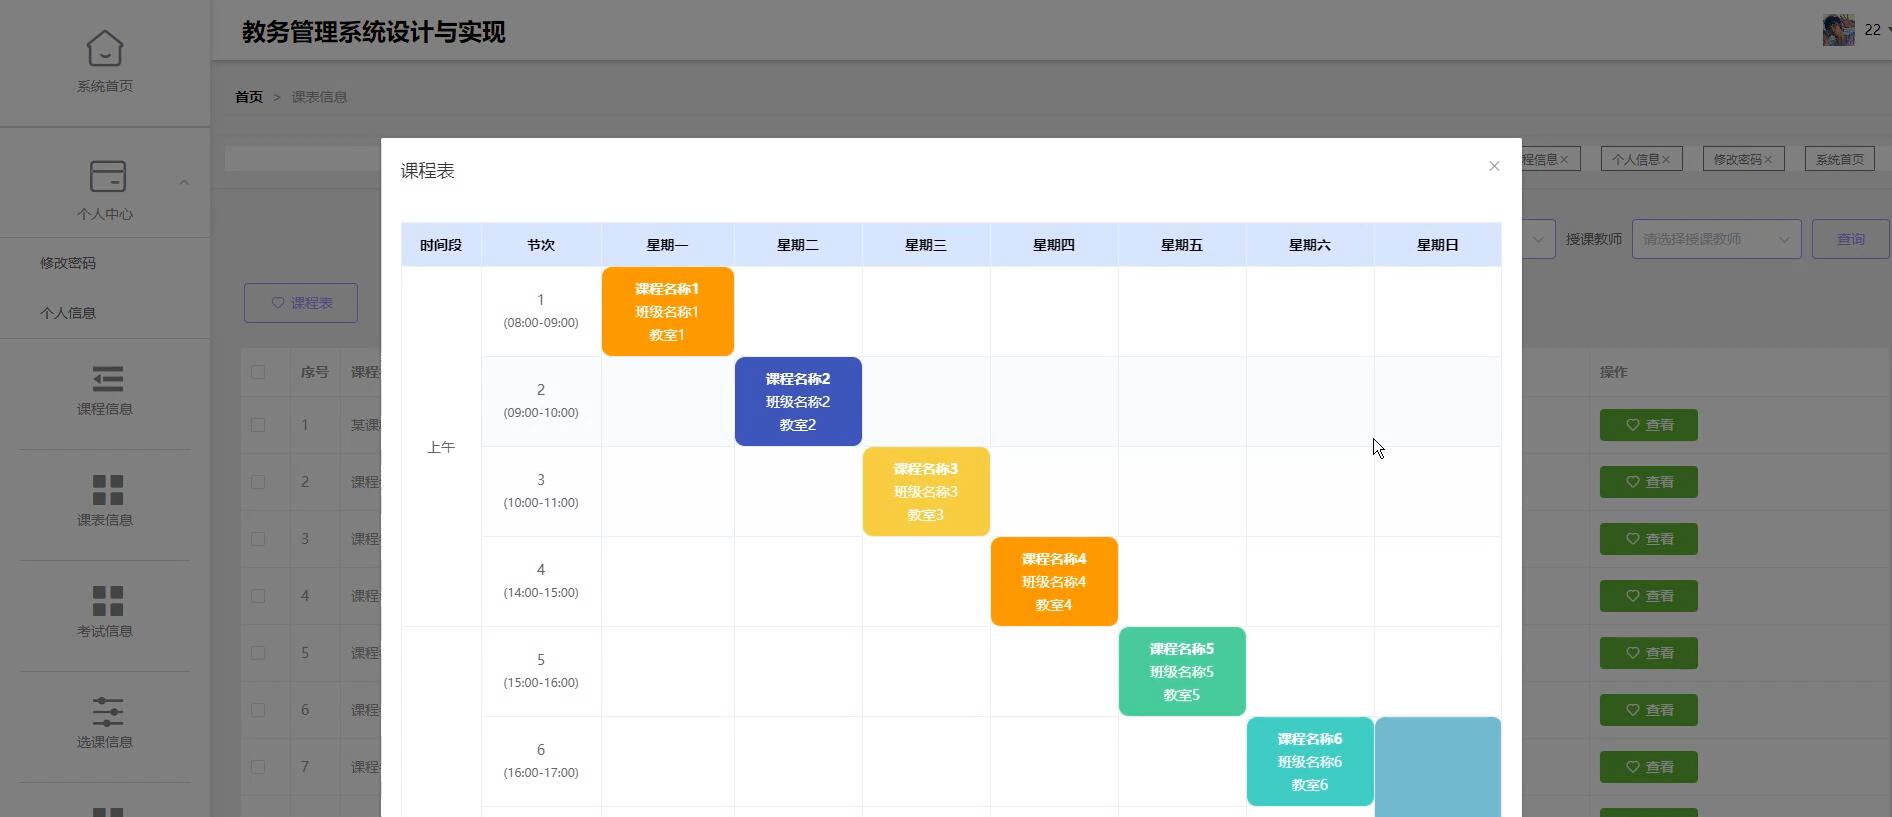This screenshot has height=817, width=1892.
Task: Select the yellow 课程名称3 course block
Action: pyautogui.click(x=926, y=491)
